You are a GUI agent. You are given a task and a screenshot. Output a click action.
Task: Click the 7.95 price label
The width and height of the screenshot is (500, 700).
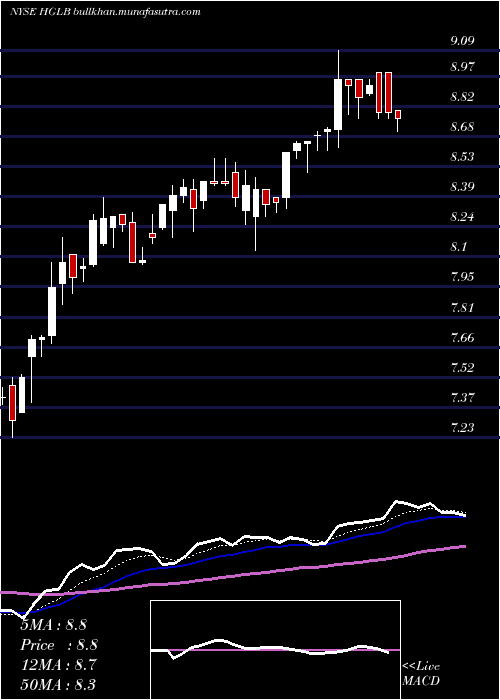point(462,277)
